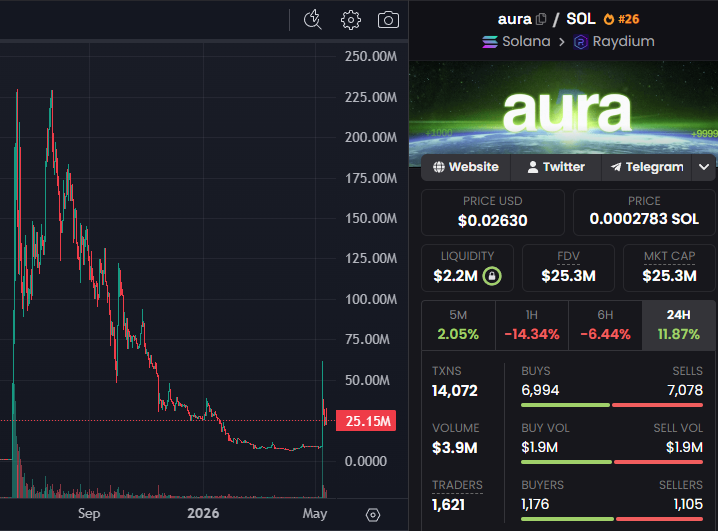Copy the aura token address icon
Screen dimensions: 718x531
coord(541,19)
